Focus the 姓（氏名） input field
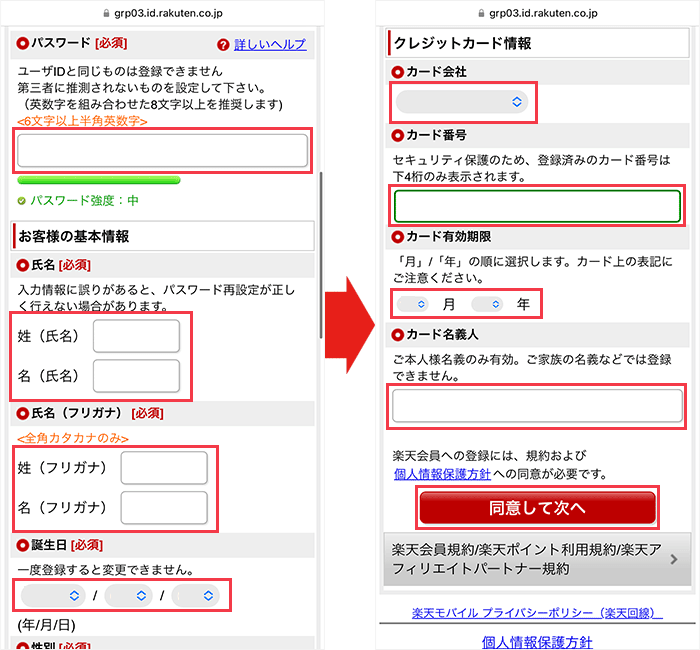700x650 pixels. [136, 336]
